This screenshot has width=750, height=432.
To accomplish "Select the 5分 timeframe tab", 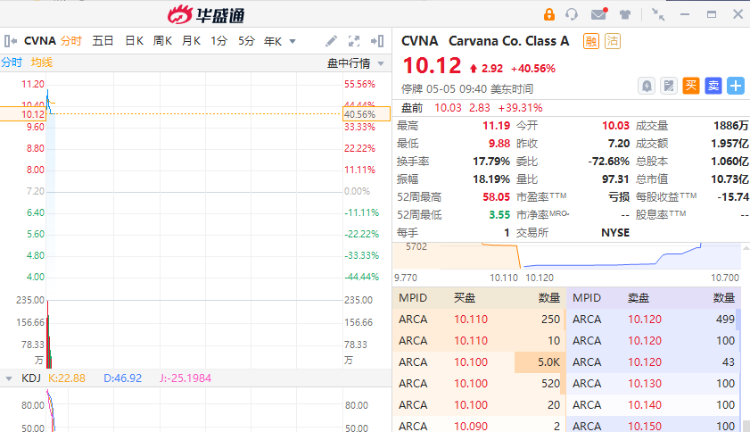I will [x=246, y=41].
